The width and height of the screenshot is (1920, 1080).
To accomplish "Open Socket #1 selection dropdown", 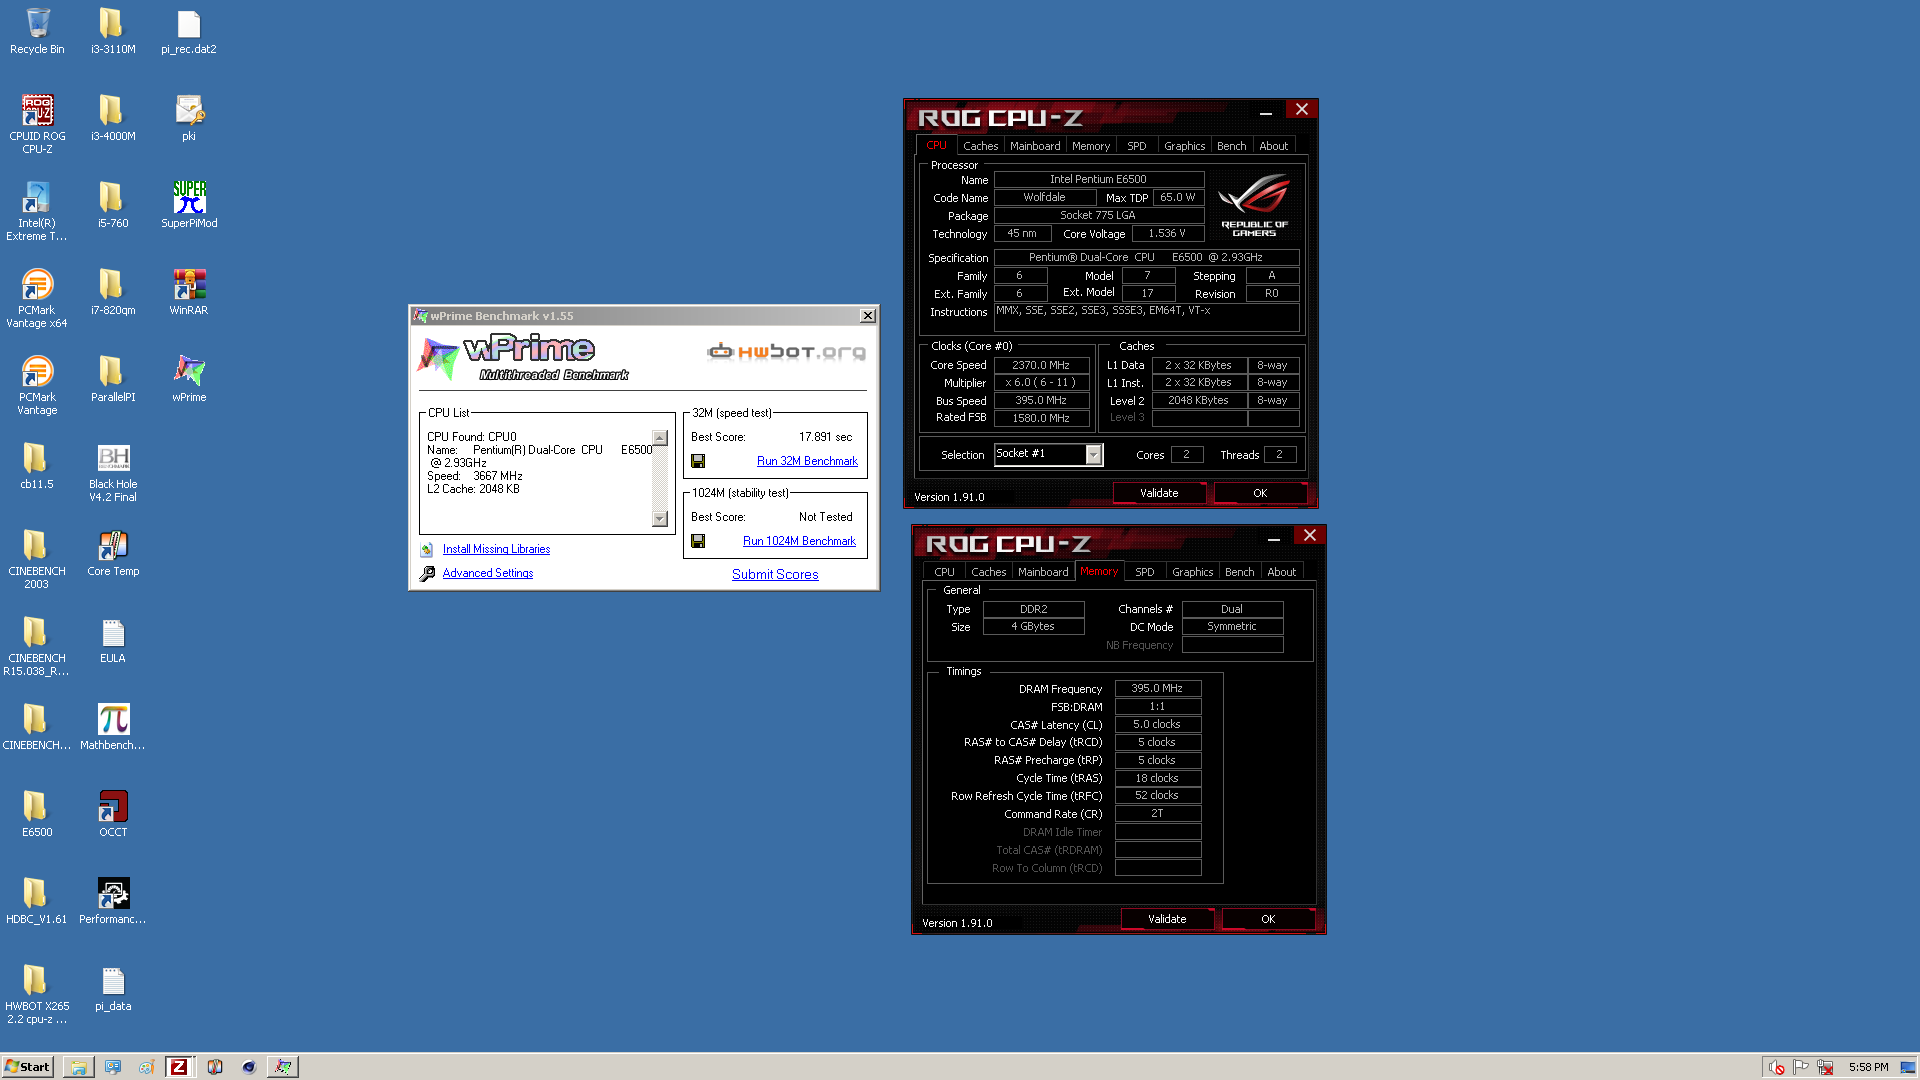I will coord(1093,455).
